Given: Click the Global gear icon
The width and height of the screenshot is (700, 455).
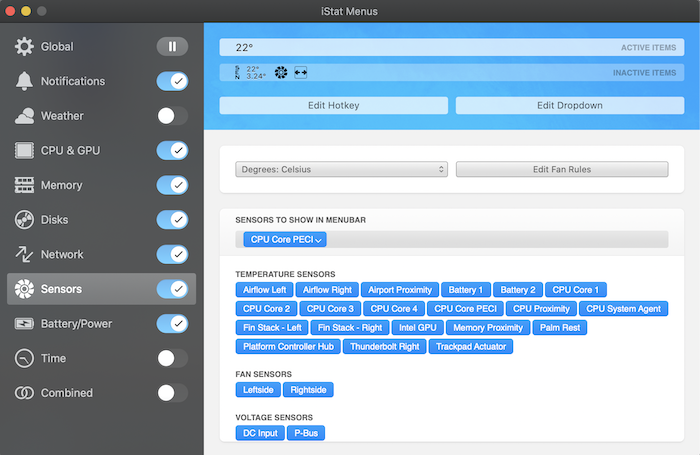Looking at the screenshot, I should coord(24,46).
